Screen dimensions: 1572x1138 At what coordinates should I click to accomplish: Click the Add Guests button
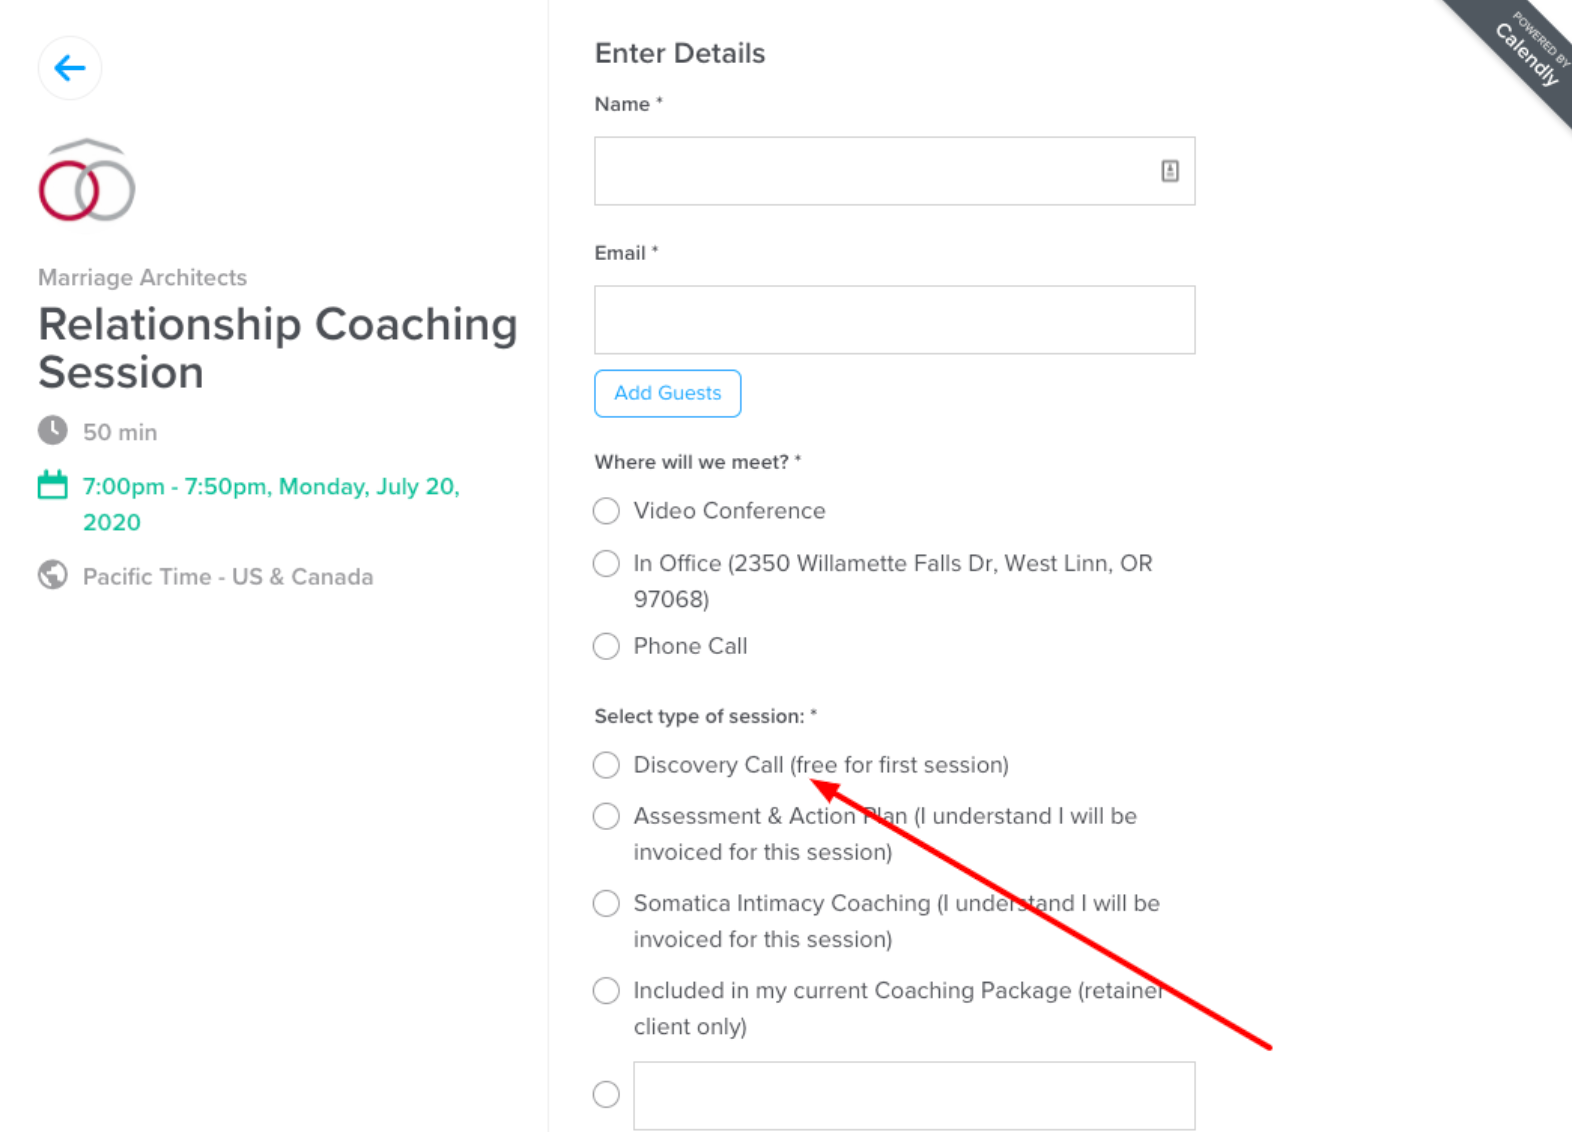[x=667, y=393]
